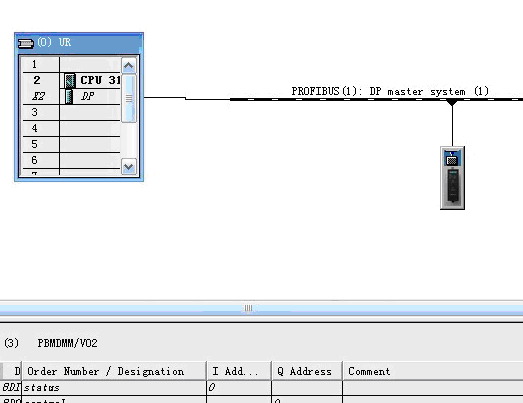Click the rack icon in UR title bar
Image resolution: width=523 pixels, height=403 pixels.
point(26,43)
